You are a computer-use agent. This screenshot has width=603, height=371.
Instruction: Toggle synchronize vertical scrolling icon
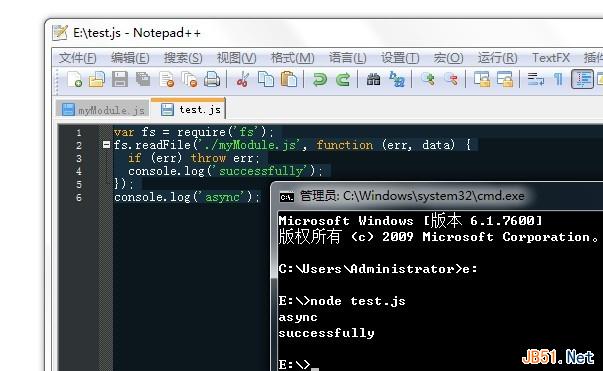482,80
